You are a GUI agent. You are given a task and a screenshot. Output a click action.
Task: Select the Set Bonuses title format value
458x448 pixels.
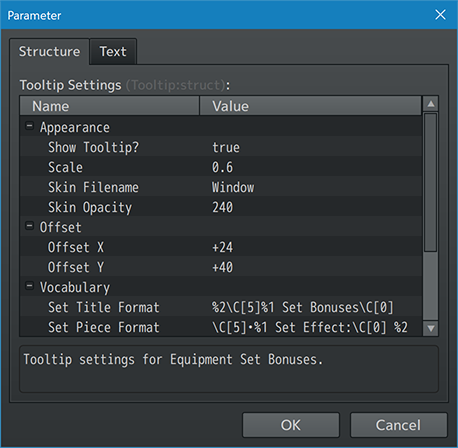(303, 307)
